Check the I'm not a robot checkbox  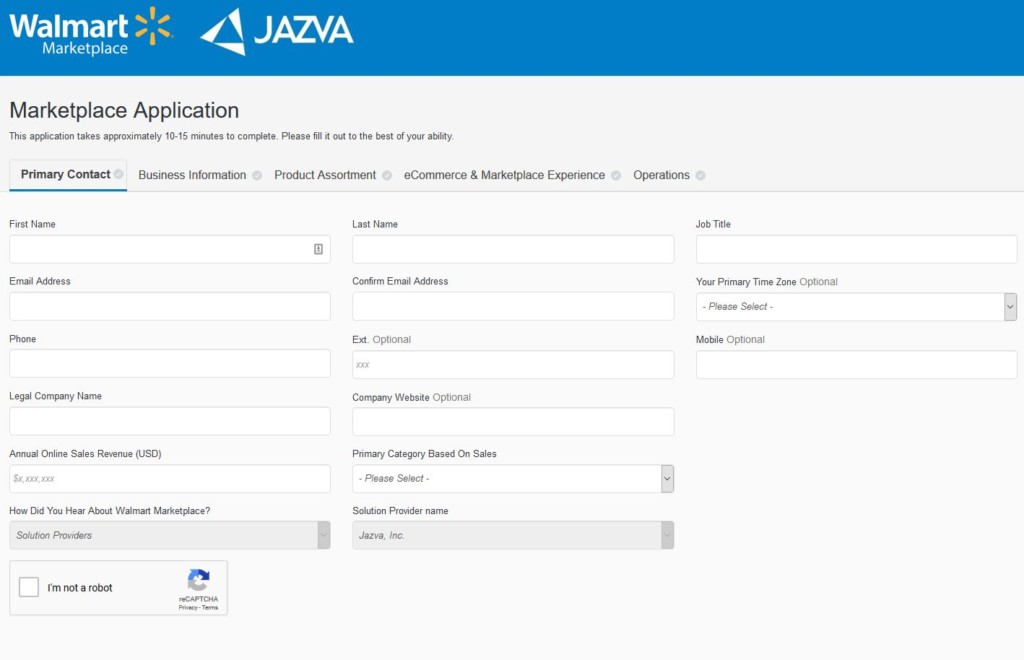(29, 587)
